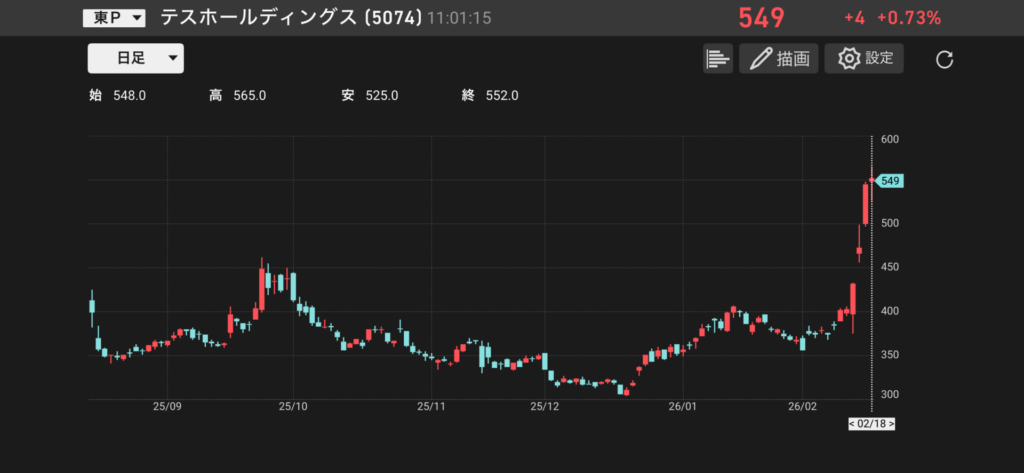Click the 549 price tag on the price axis

click(892, 181)
